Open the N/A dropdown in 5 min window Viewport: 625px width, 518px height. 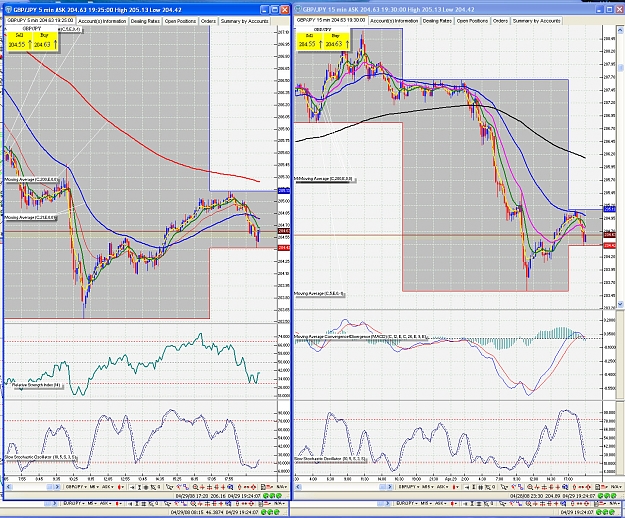coord(284,487)
